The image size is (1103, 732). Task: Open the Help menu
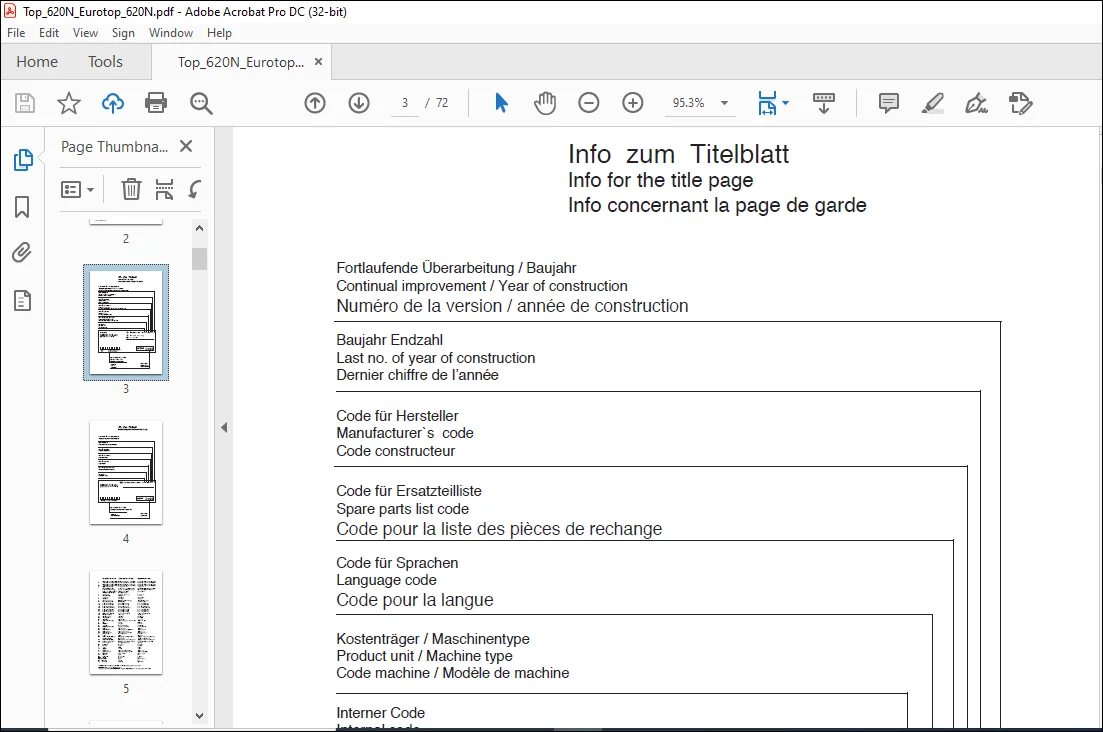click(219, 33)
